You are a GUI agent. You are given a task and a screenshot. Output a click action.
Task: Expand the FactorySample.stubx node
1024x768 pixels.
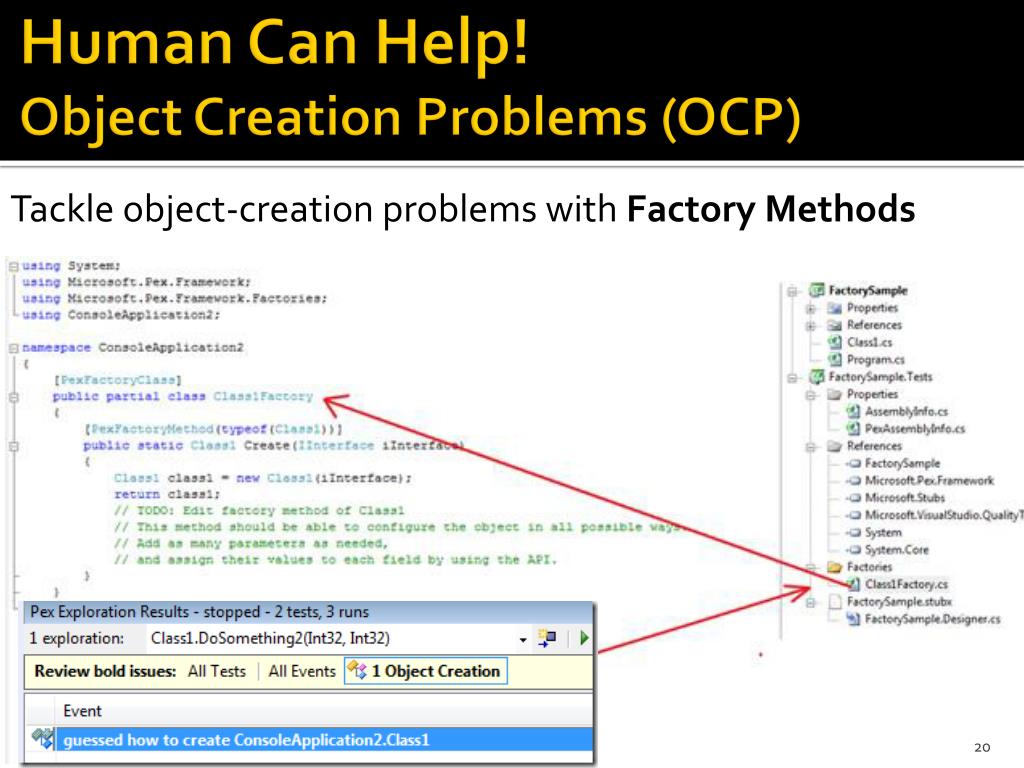[x=810, y=602]
